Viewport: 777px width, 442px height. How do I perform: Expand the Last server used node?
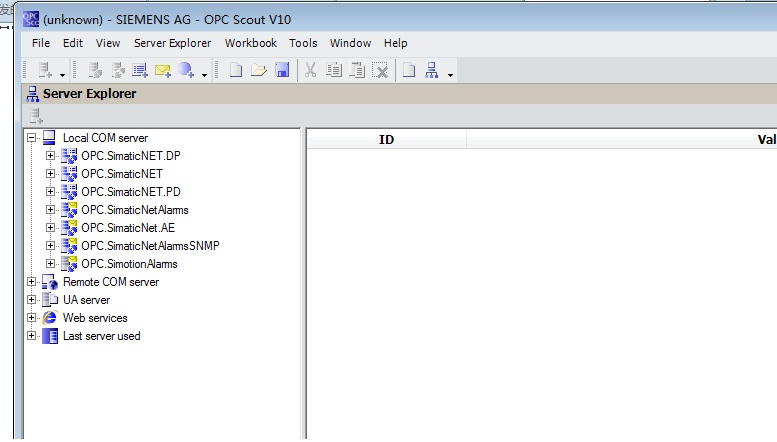tap(32, 335)
